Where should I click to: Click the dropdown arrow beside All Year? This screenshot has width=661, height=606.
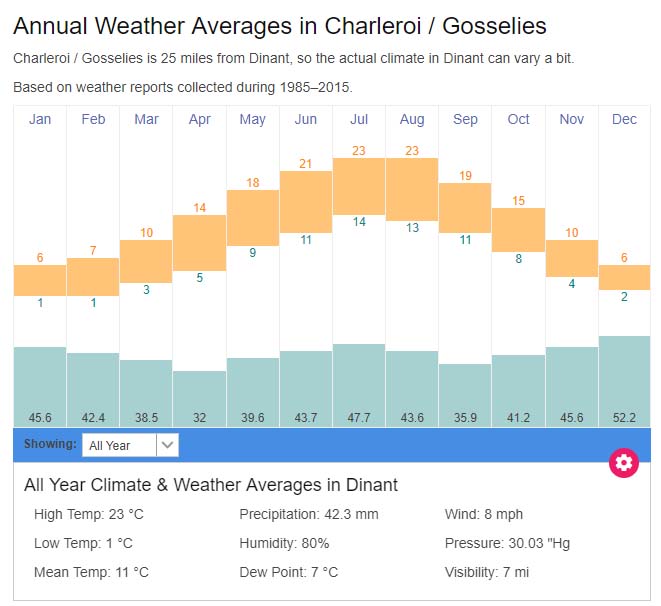click(167, 445)
